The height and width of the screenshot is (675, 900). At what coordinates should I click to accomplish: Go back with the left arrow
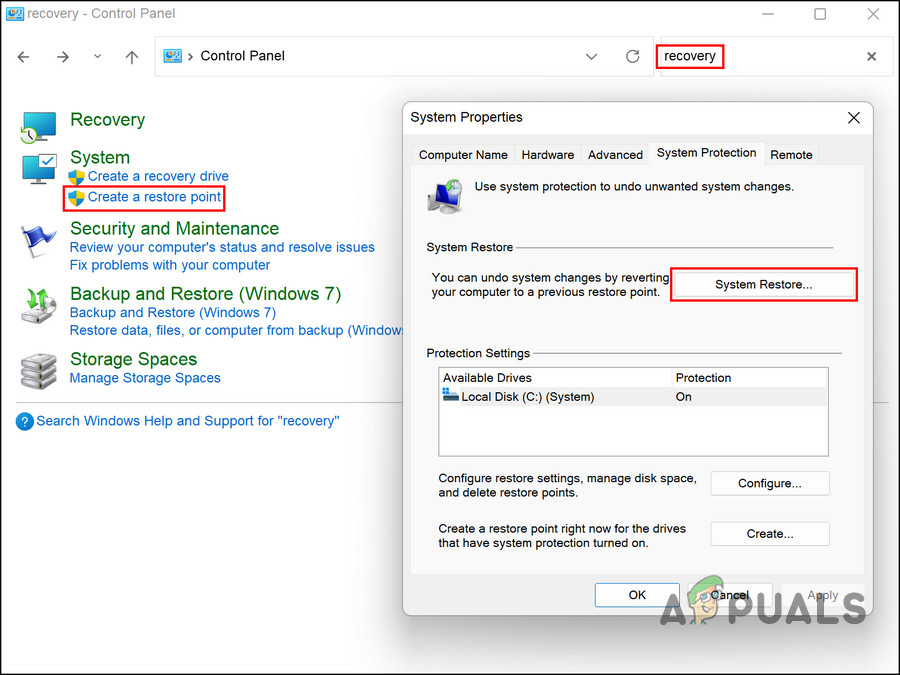pyautogui.click(x=24, y=56)
